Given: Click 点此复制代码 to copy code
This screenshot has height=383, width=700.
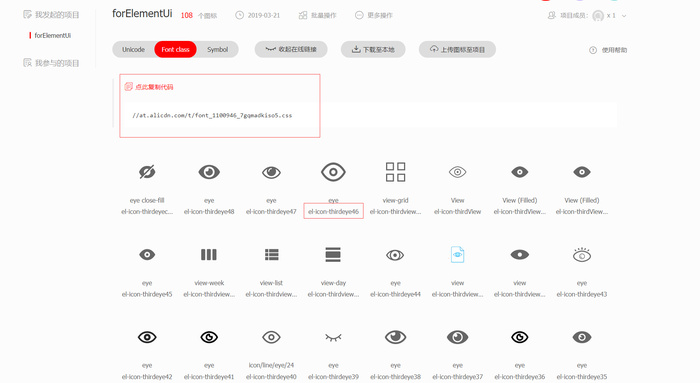Looking at the screenshot, I should click(x=154, y=87).
